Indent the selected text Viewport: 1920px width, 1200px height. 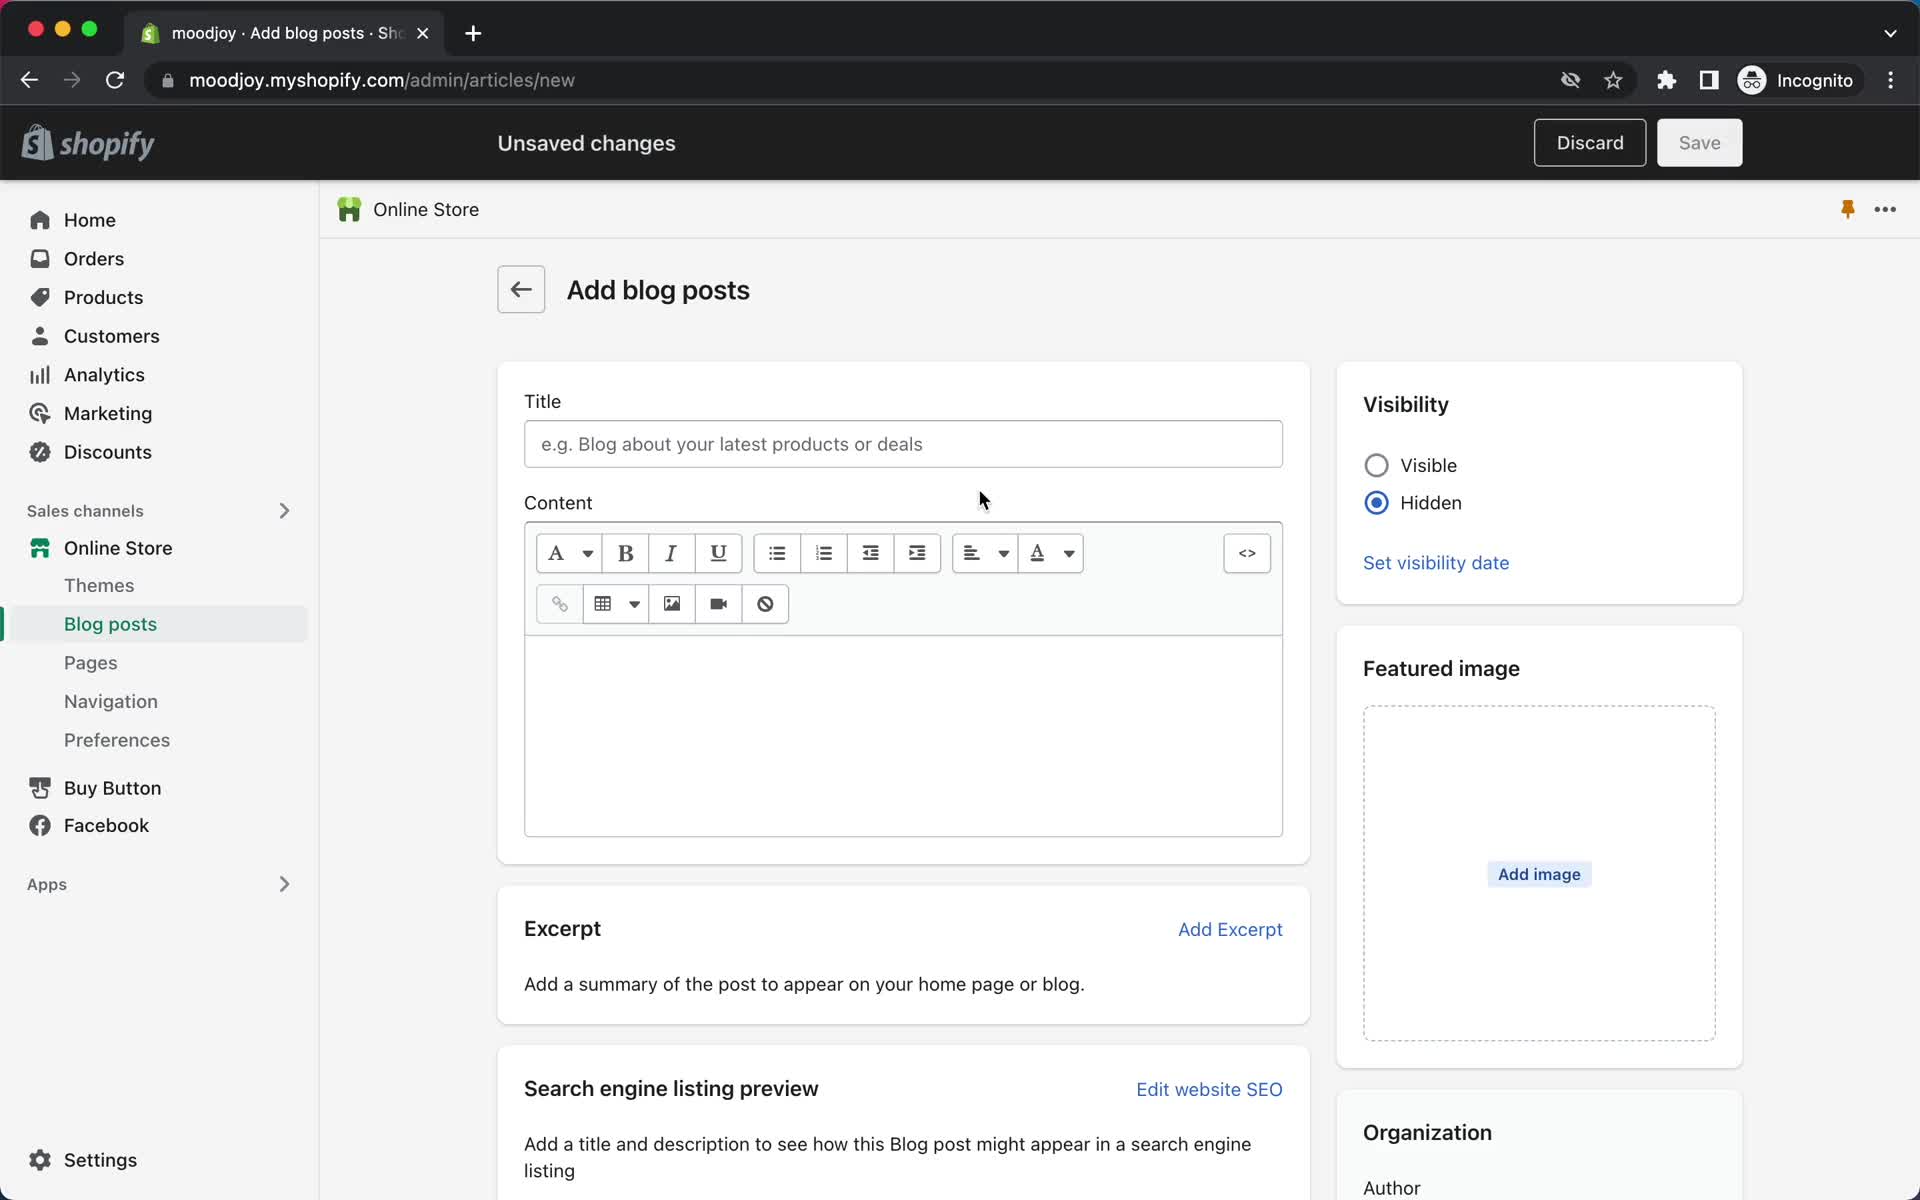[x=917, y=553]
